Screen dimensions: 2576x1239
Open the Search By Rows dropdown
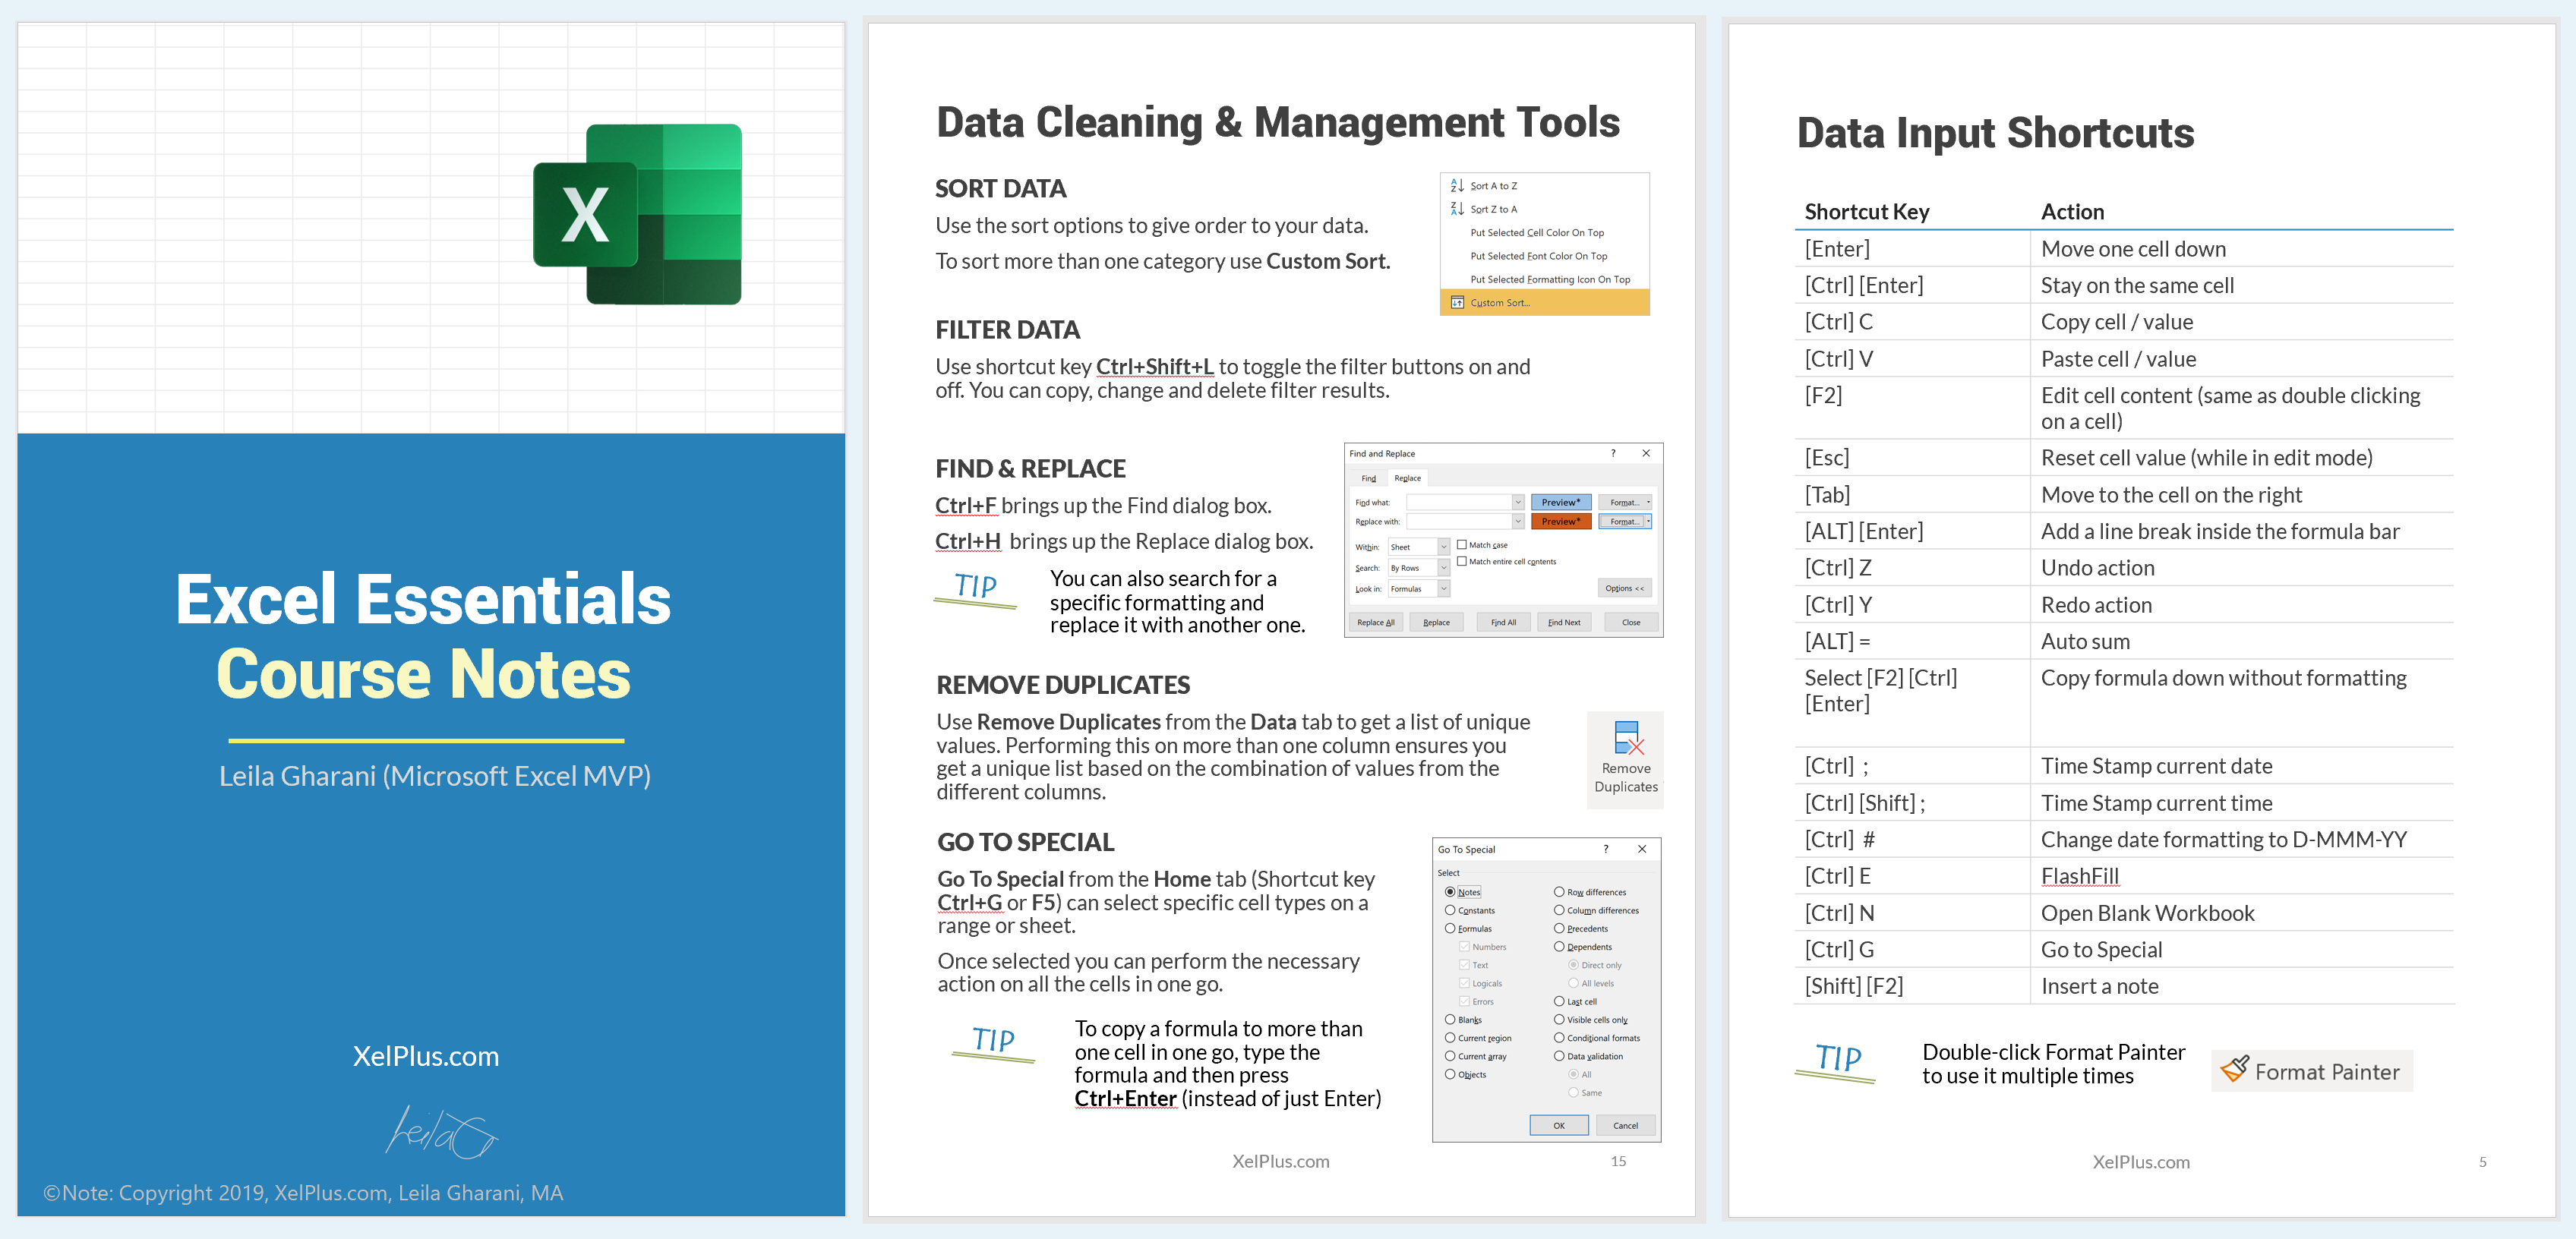[x=1444, y=568]
